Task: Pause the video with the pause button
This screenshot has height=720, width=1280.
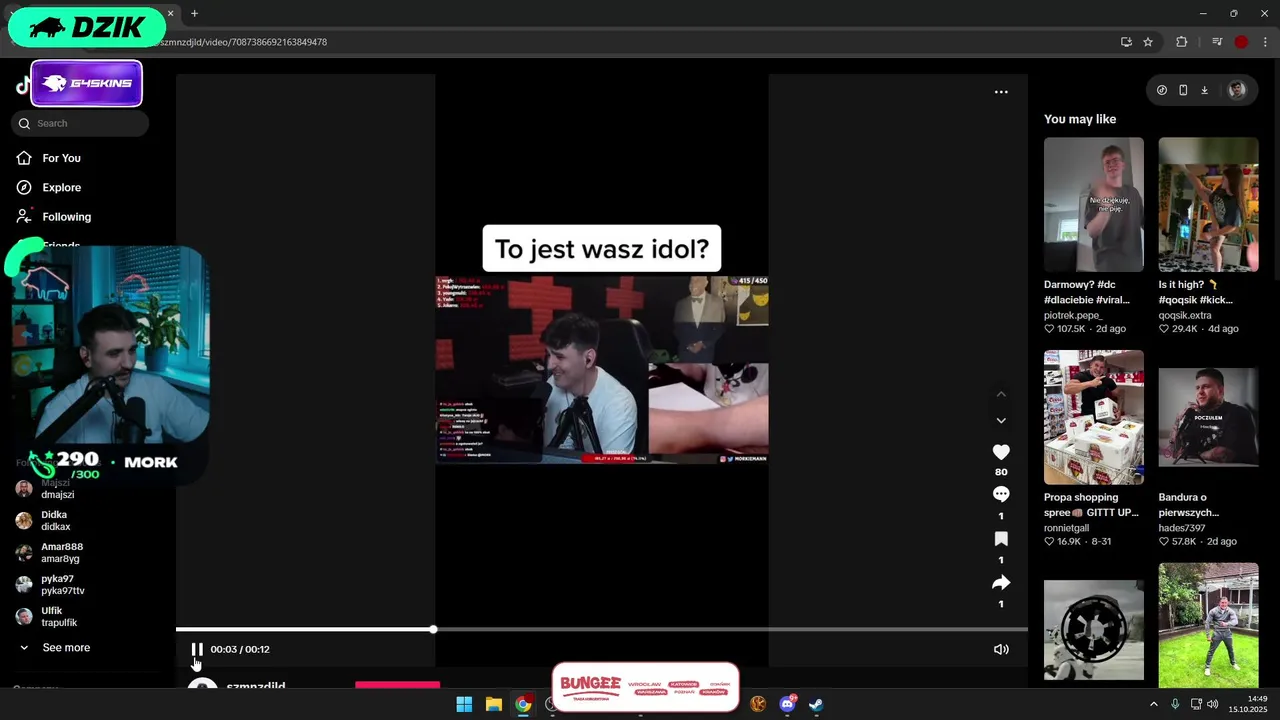Action: click(197, 649)
